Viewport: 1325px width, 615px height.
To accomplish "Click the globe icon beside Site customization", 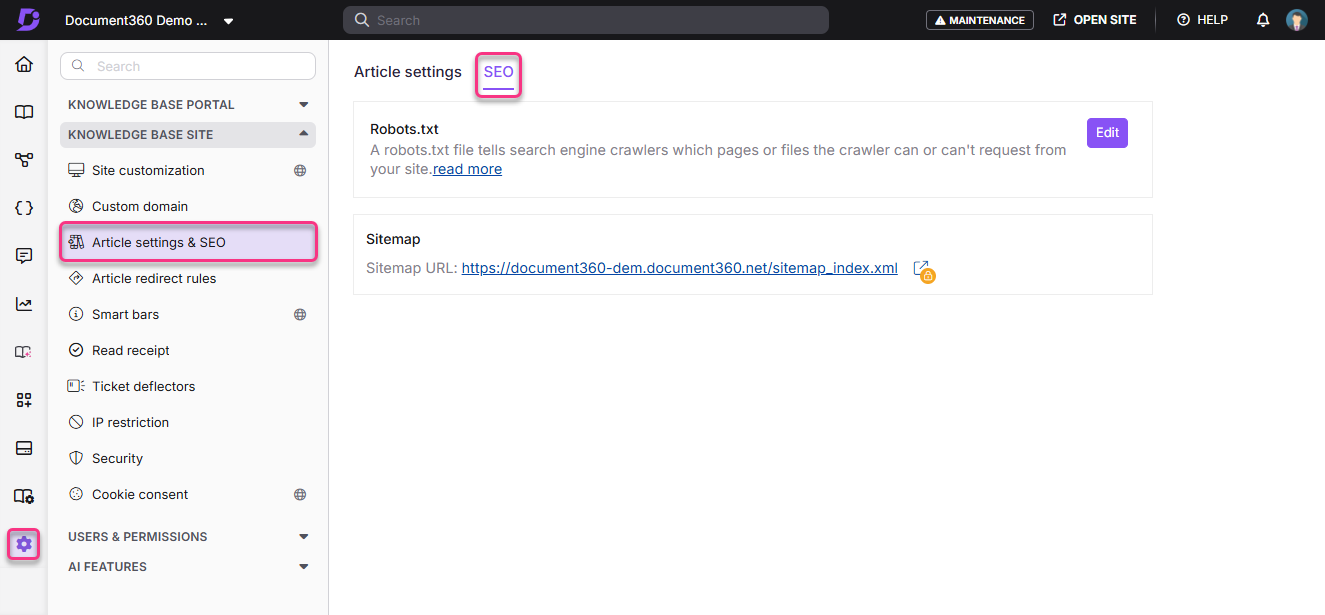I will (299, 170).
